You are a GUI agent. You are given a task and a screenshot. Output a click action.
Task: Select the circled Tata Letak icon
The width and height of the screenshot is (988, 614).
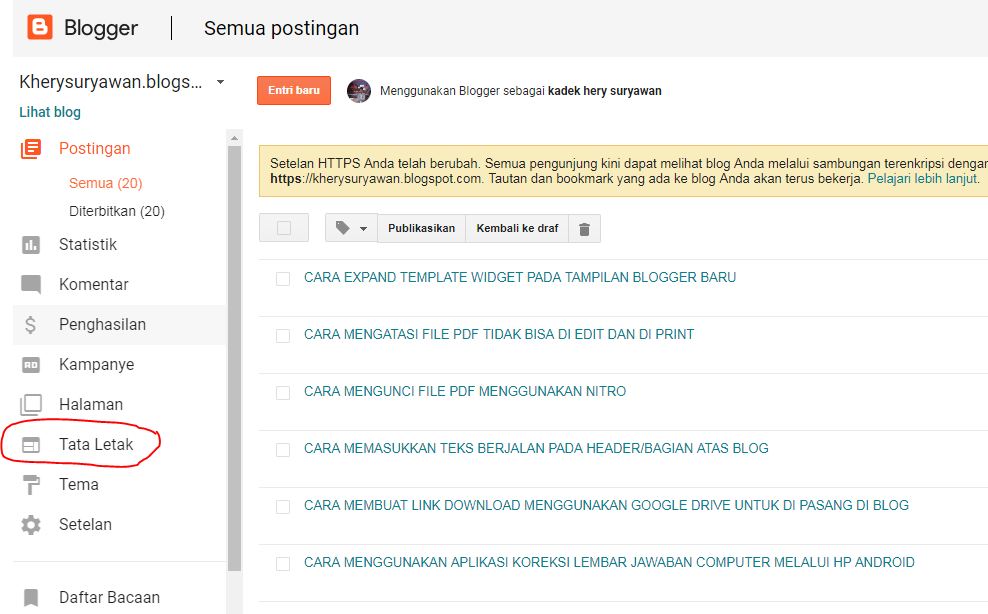click(x=30, y=443)
